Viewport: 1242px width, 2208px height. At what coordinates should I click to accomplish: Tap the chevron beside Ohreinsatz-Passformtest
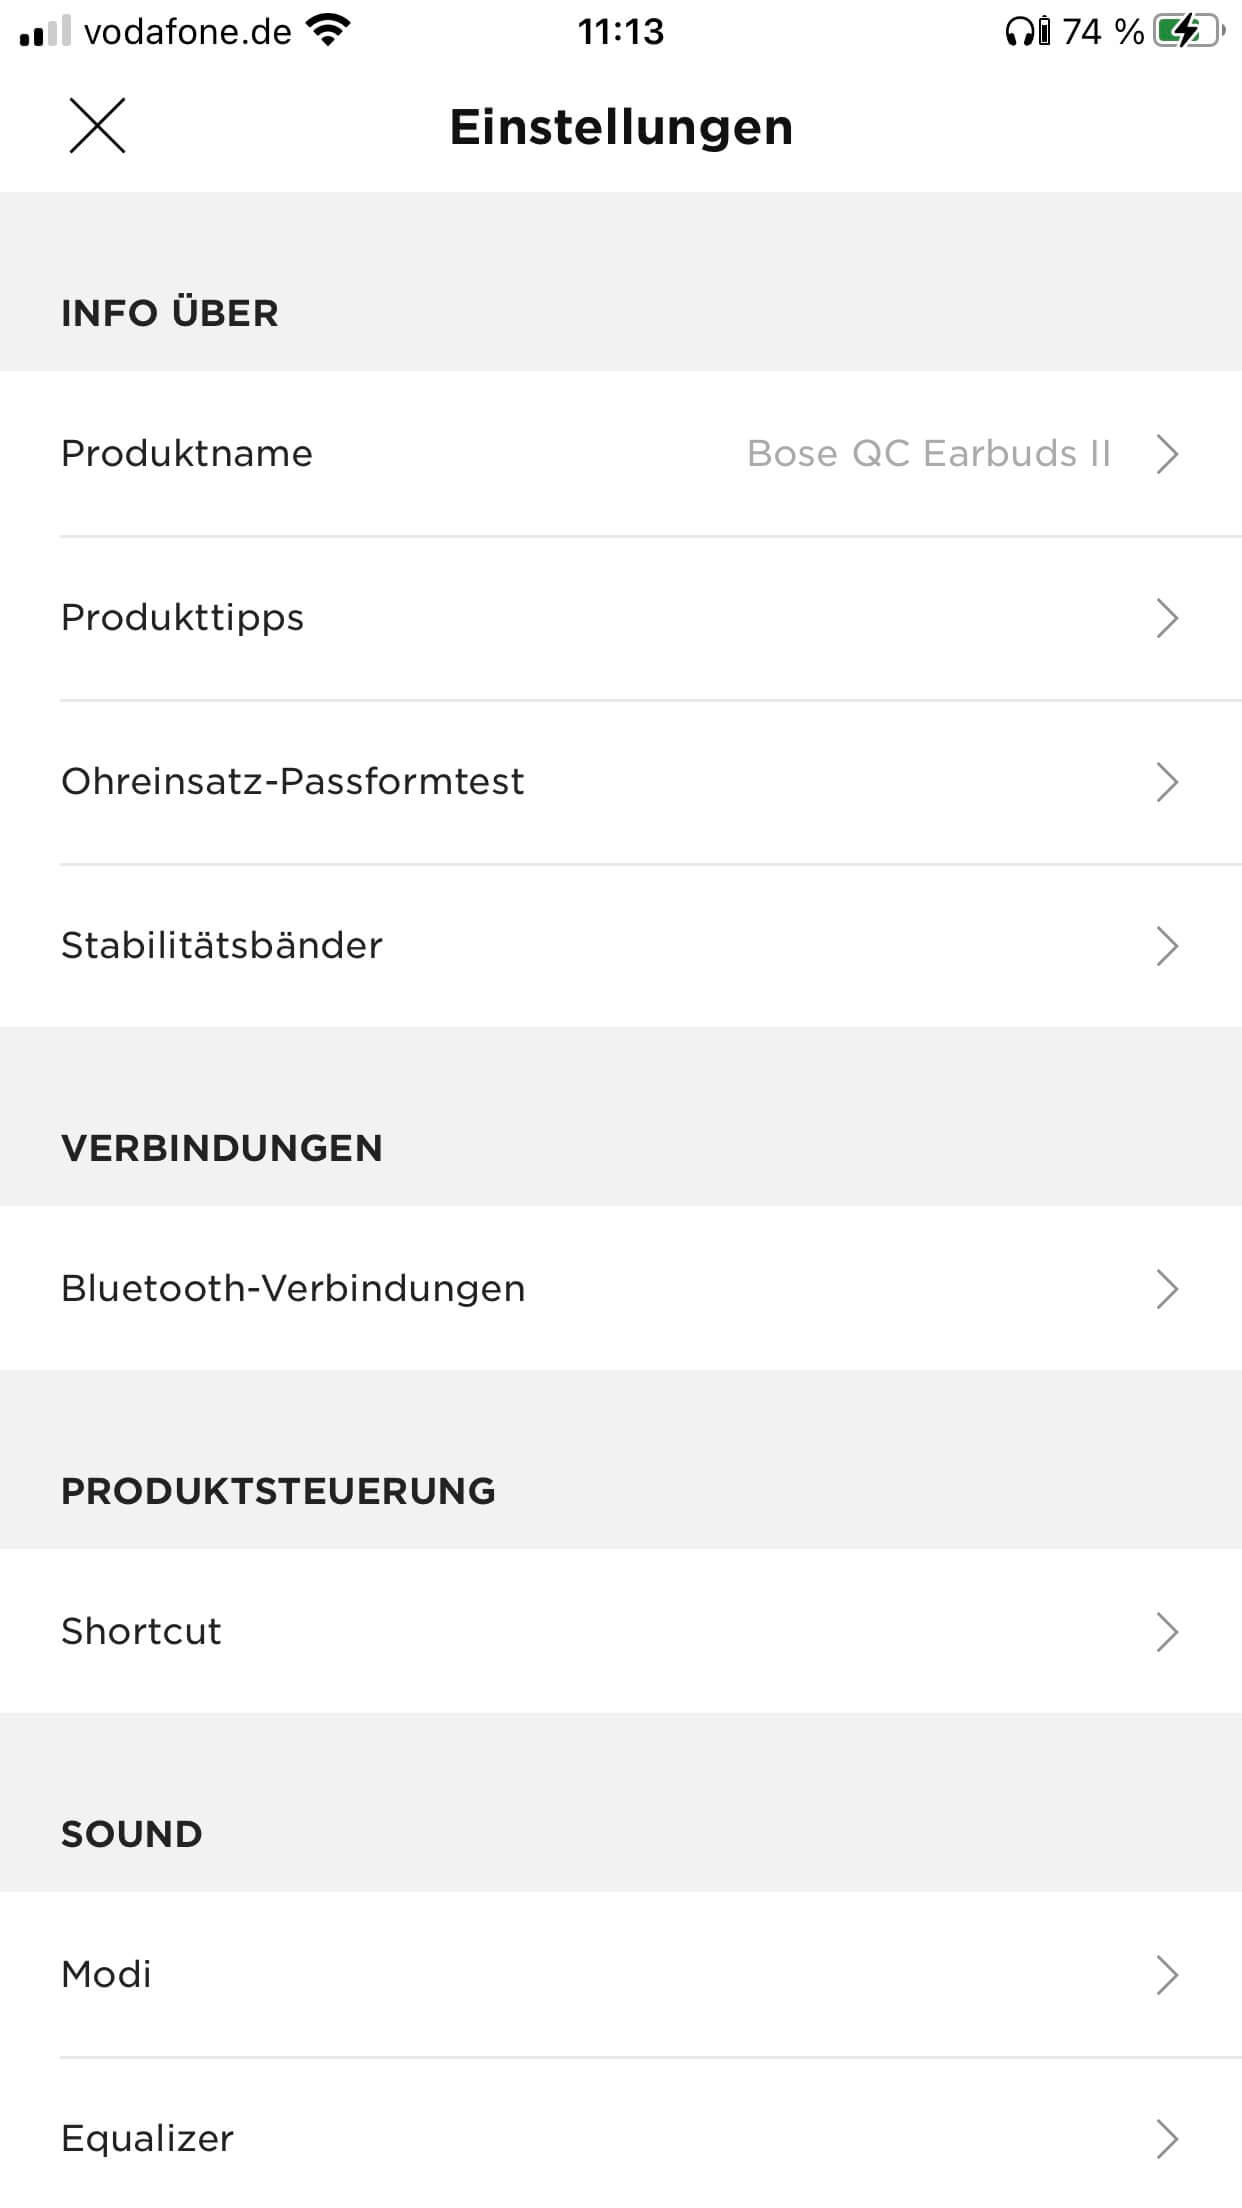point(1166,782)
